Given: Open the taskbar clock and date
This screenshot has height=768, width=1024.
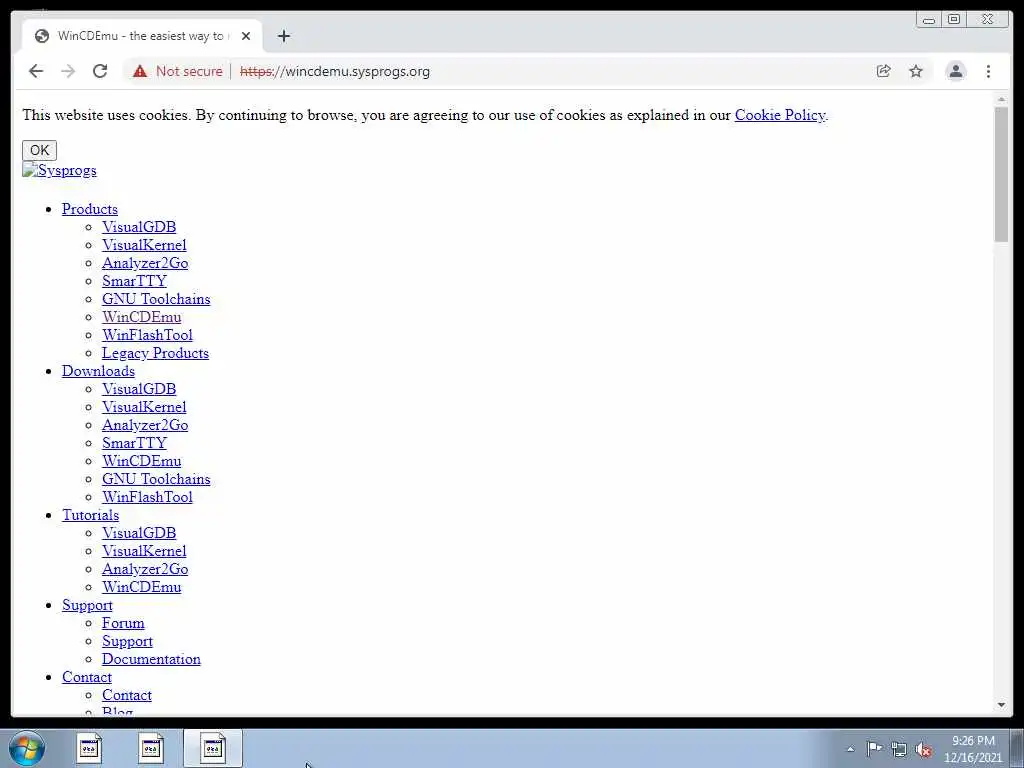Looking at the screenshot, I should (x=973, y=749).
